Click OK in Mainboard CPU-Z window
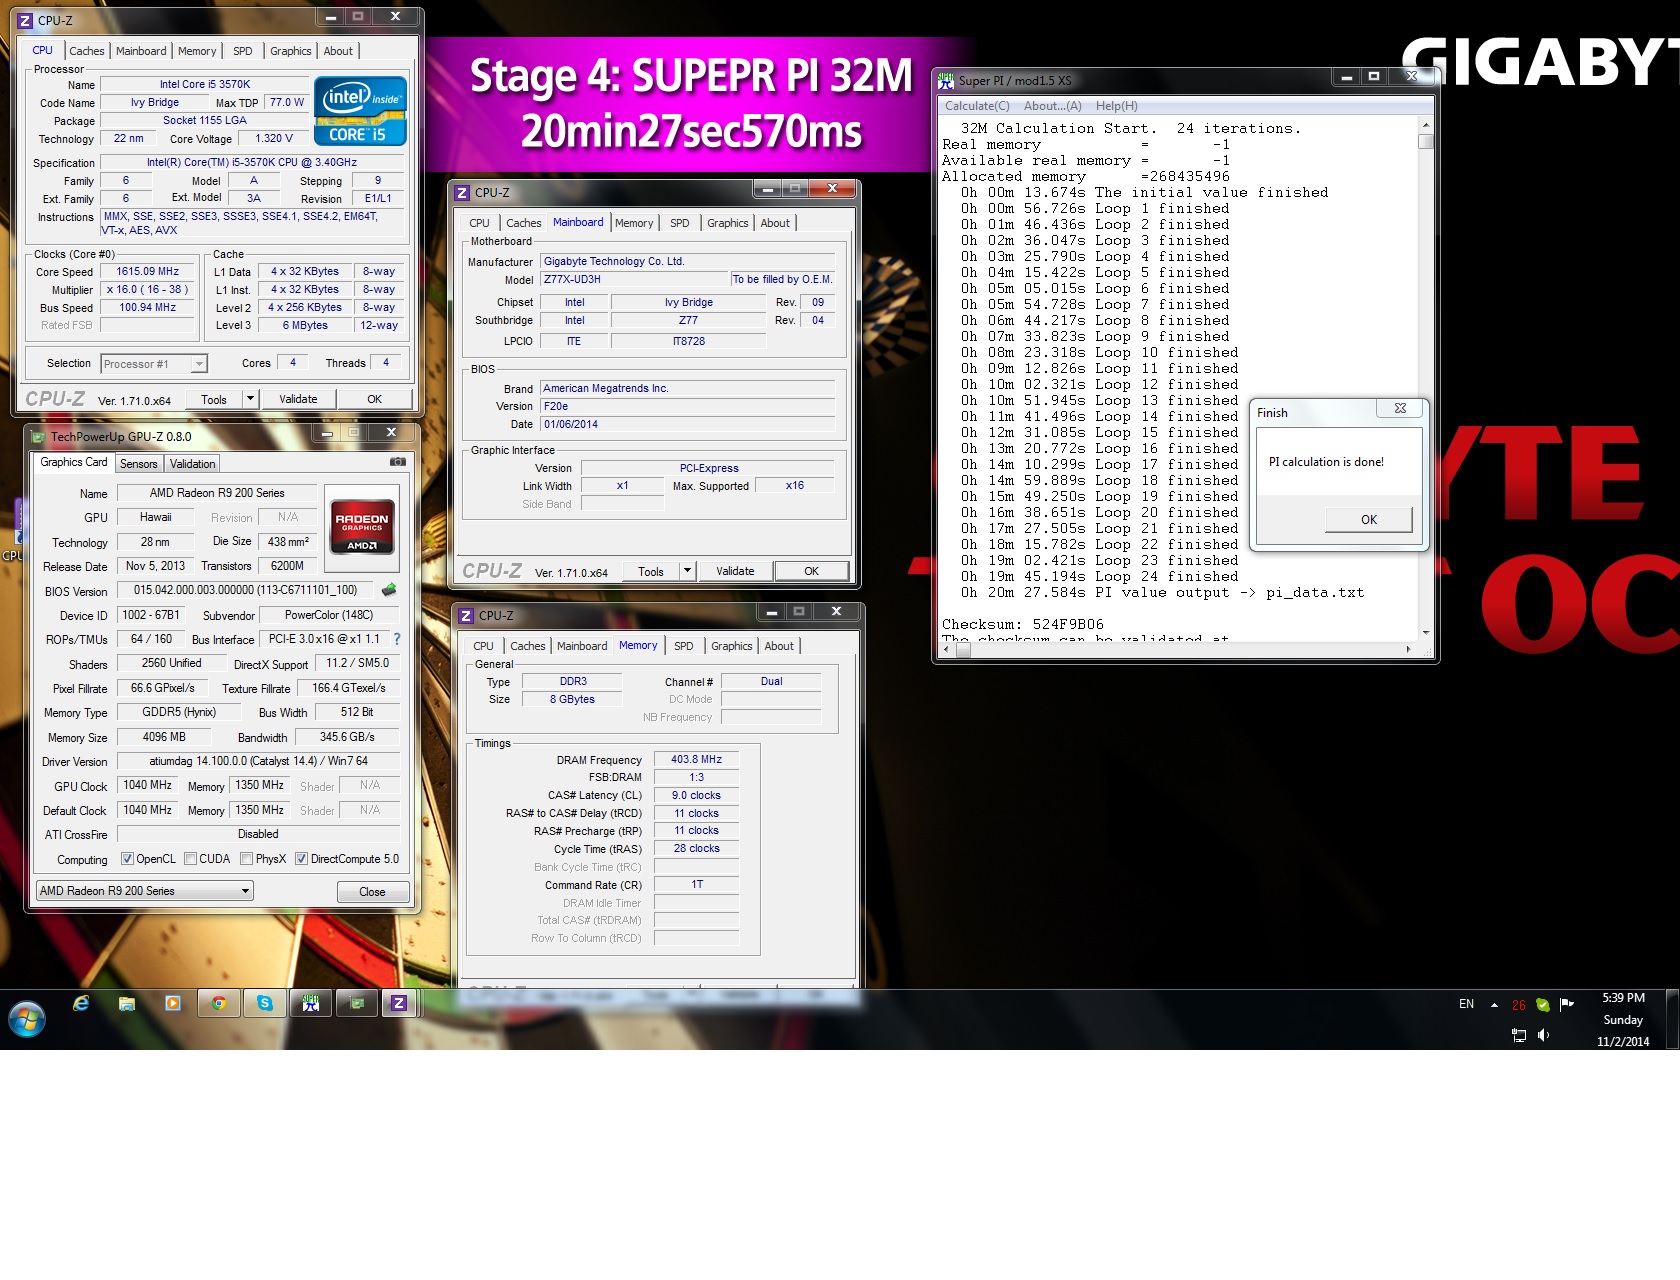 pyautogui.click(x=811, y=571)
